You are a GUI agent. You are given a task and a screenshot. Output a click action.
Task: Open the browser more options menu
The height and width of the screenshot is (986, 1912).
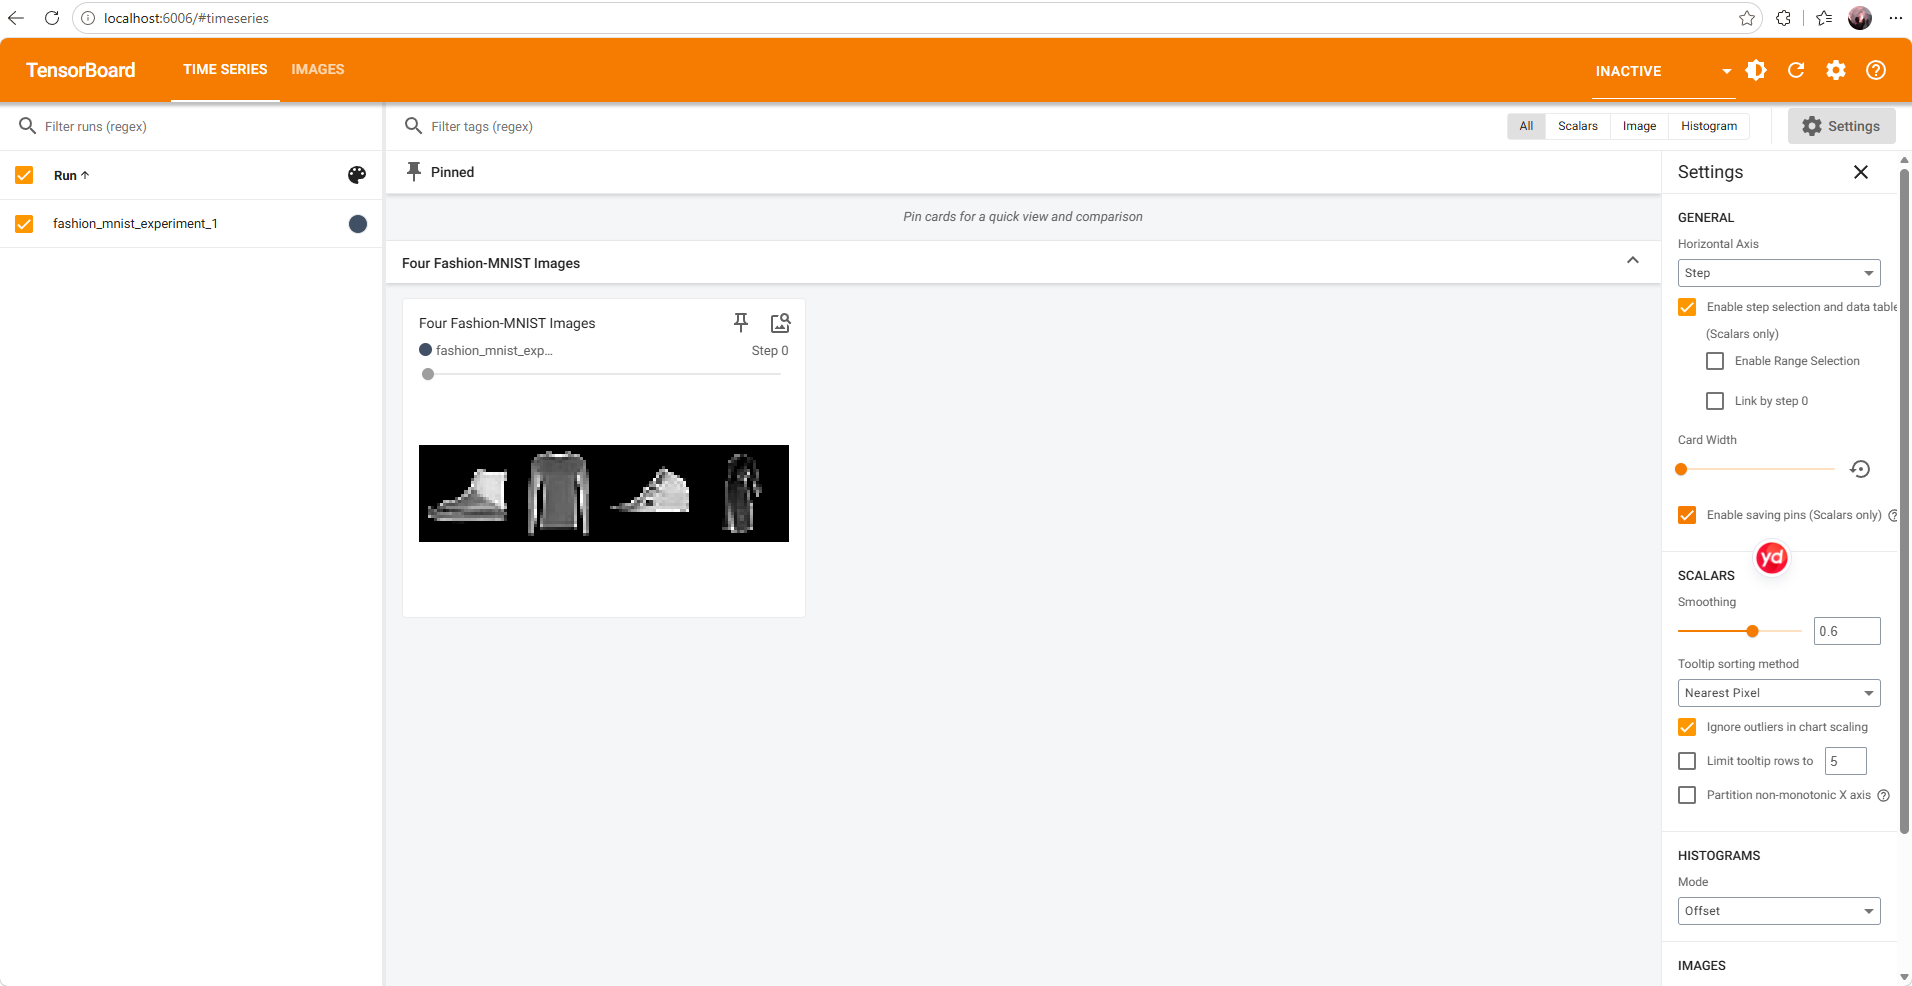(x=1895, y=18)
